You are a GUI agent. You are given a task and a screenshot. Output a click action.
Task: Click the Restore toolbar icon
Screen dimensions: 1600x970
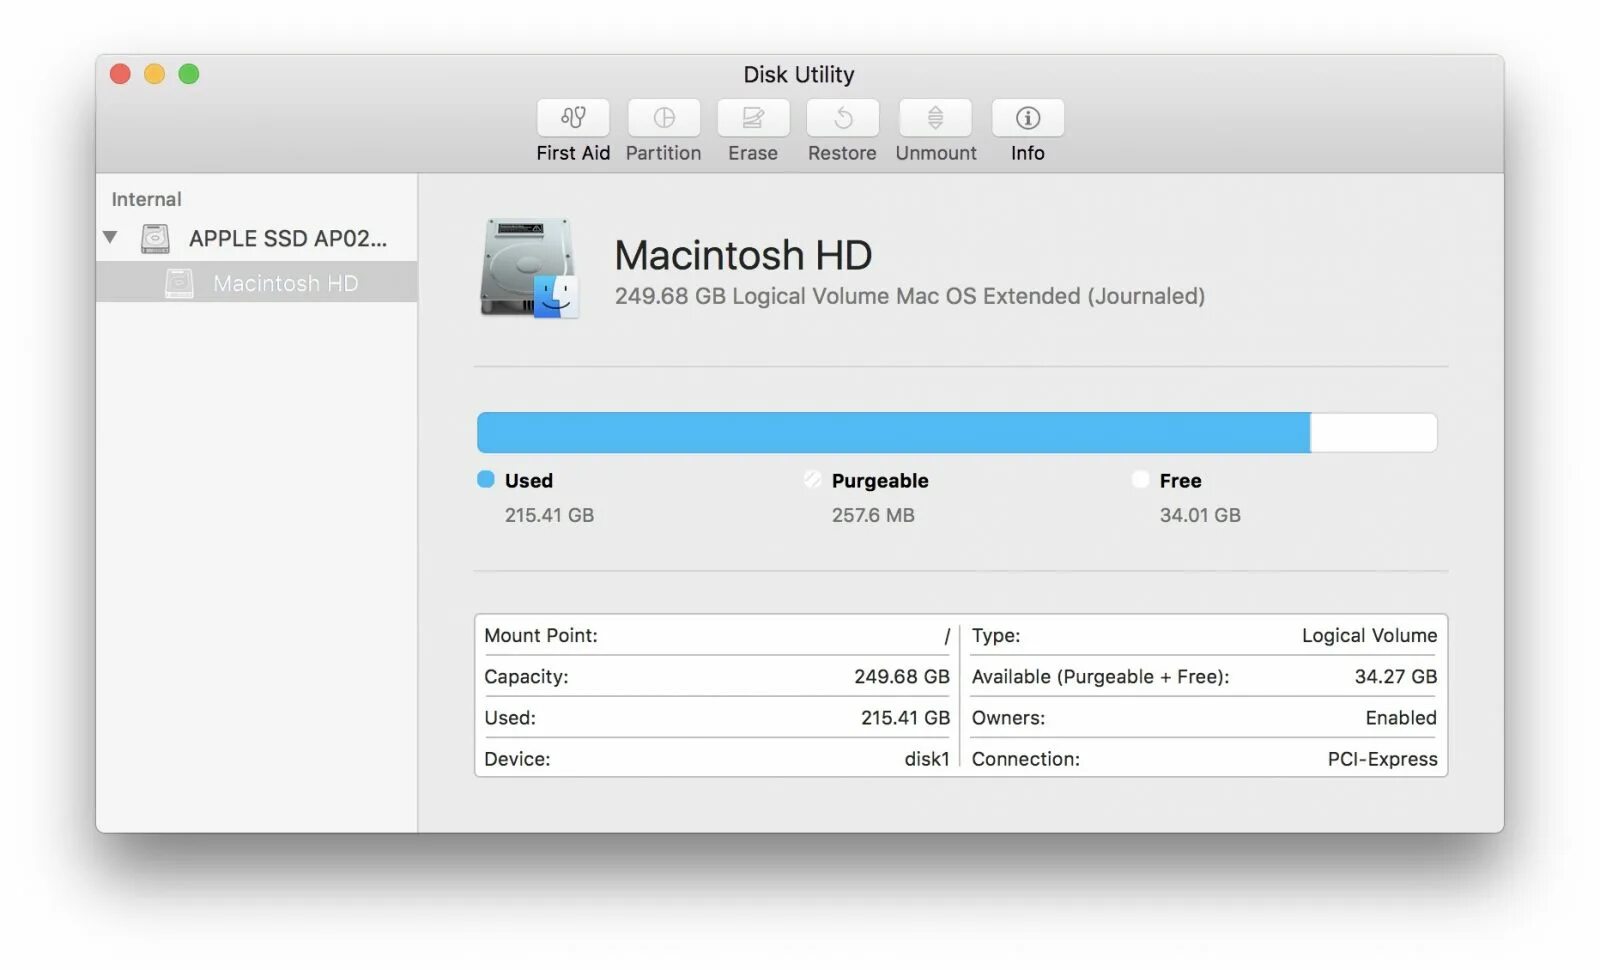coord(841,130)
